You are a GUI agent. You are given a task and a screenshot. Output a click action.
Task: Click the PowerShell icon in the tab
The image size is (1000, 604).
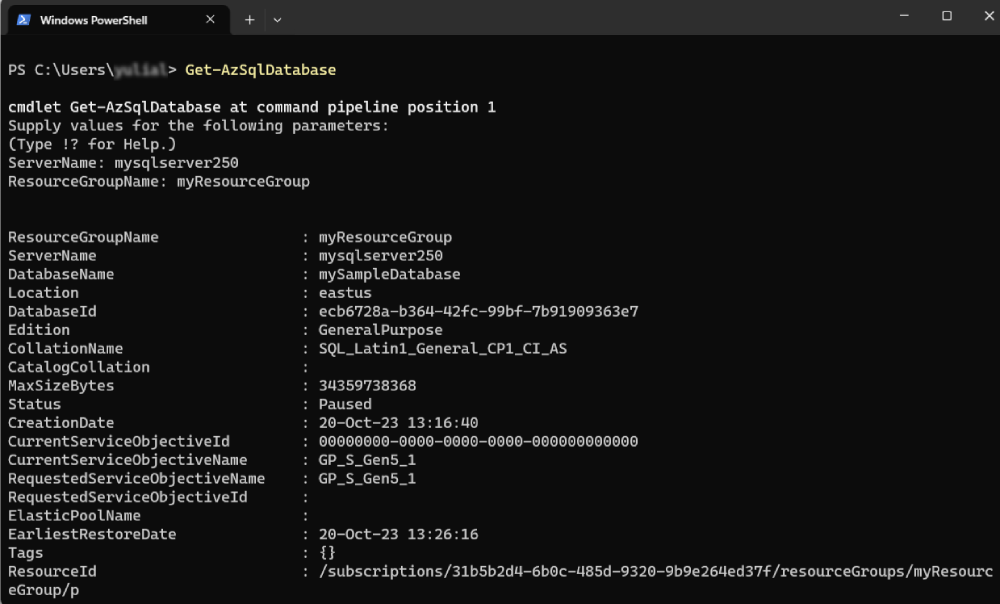click(24, 20)
